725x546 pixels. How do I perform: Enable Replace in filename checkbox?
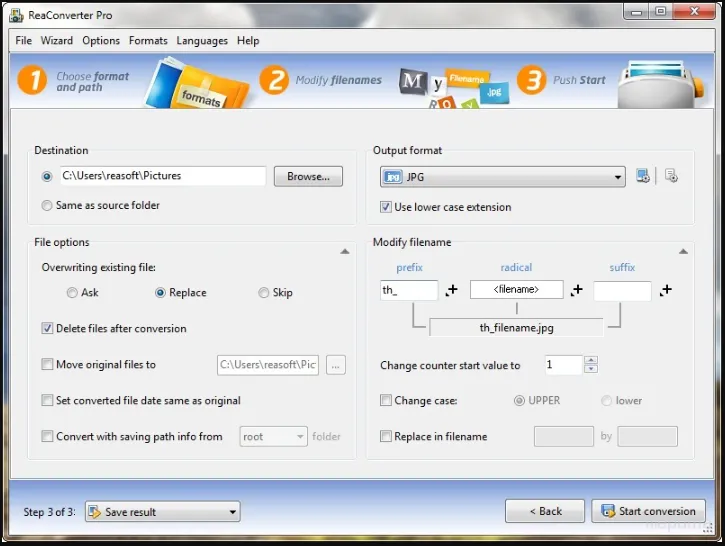pyautogui.click(x=386, y=436)
